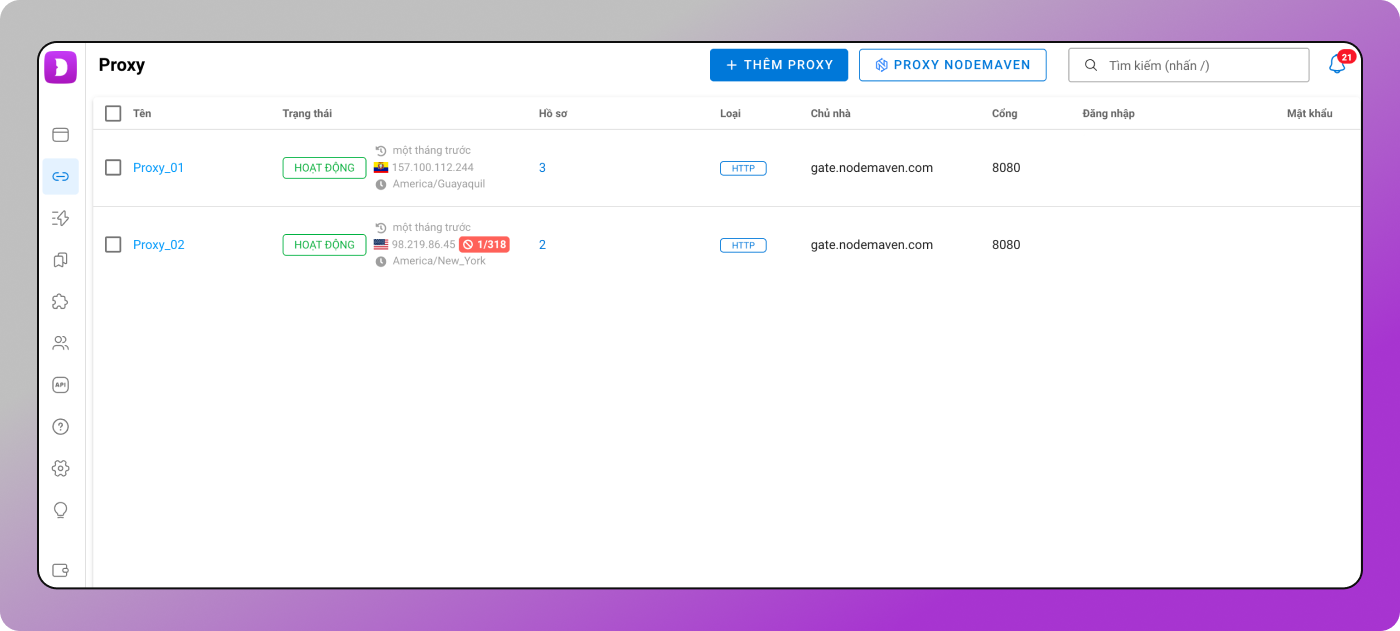1400x631 pixels.
Task: Open the wallet icon in the sidebar
Action: pyautogui.click(x=60, y=570)
